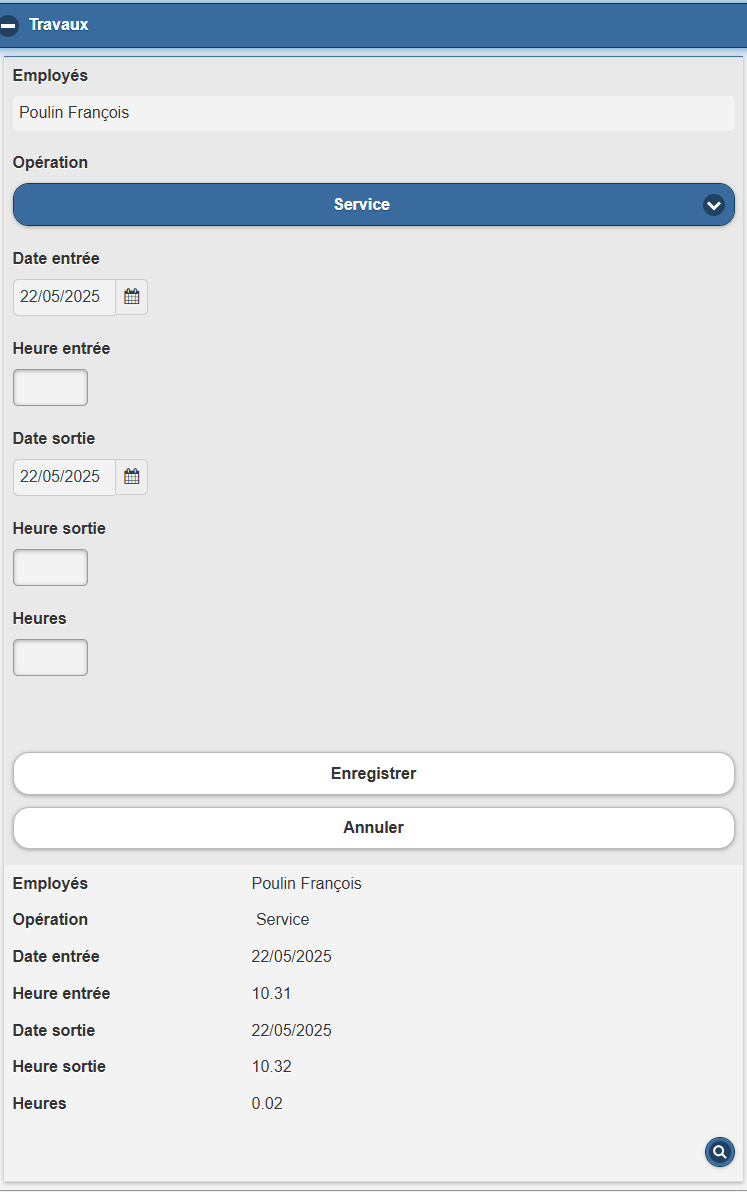Click the chevron arrow on Service selector
The height and width of the screenshot is (1196, 747).
[x=713, y=205]
